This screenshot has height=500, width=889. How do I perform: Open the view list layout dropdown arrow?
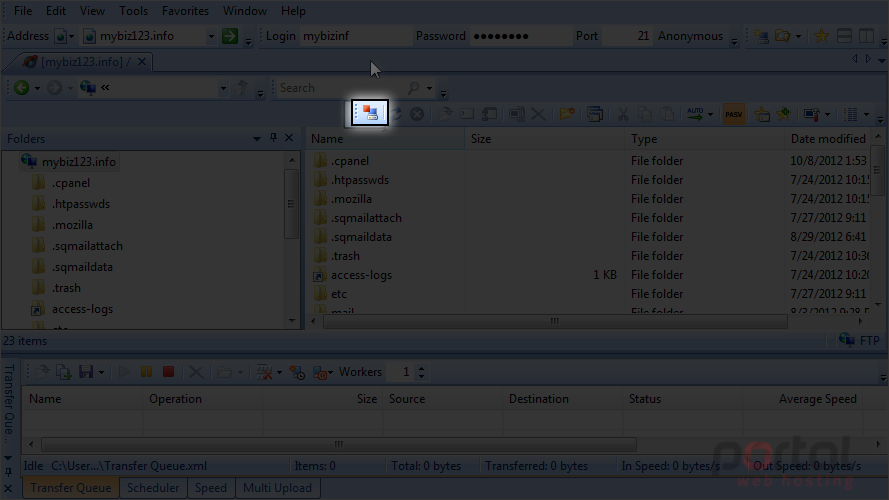(x=866, y=115)
